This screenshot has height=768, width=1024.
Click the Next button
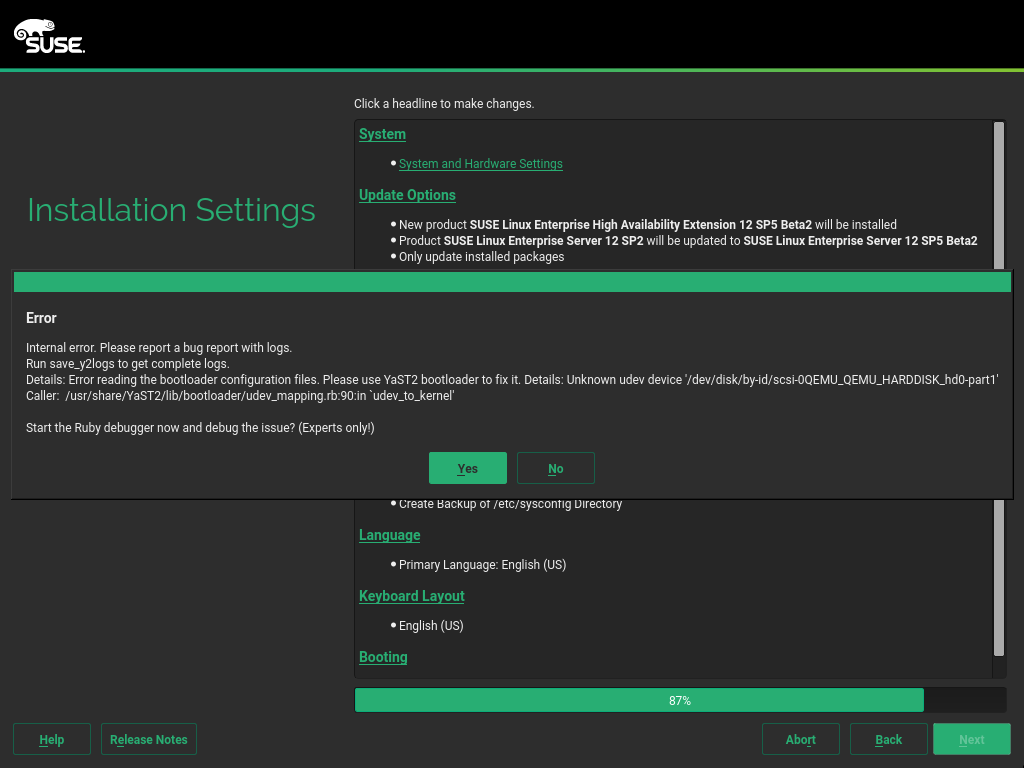pyautogui.click(x=971, y=739)
